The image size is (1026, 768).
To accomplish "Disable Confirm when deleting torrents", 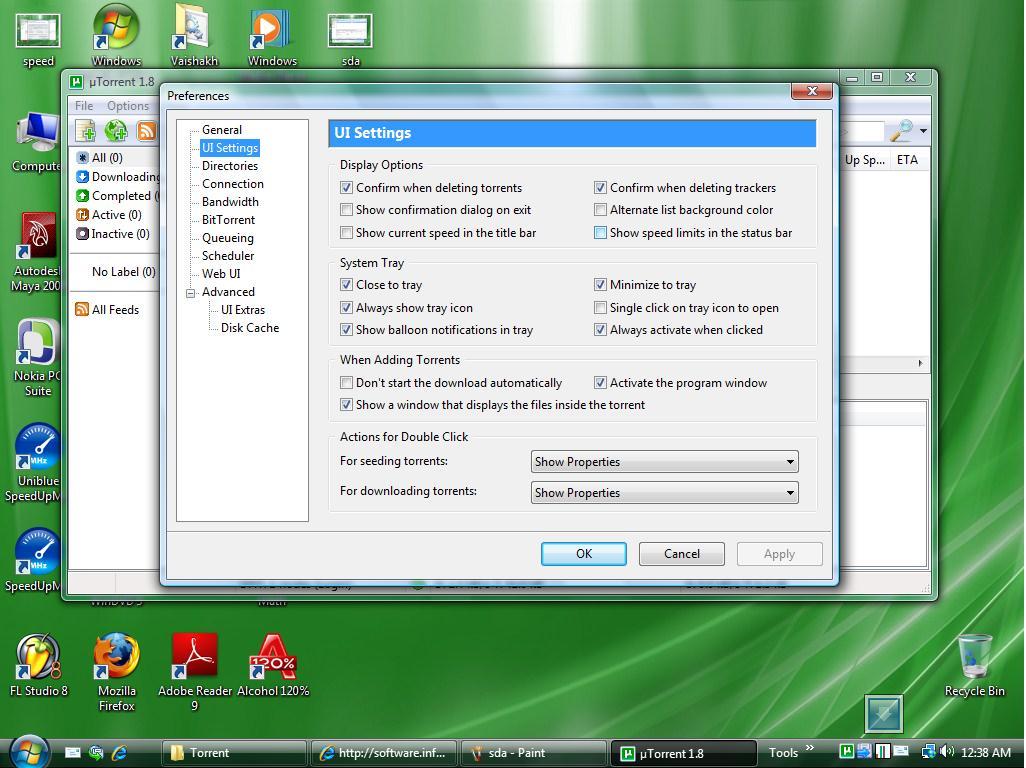I will point(347,187).
